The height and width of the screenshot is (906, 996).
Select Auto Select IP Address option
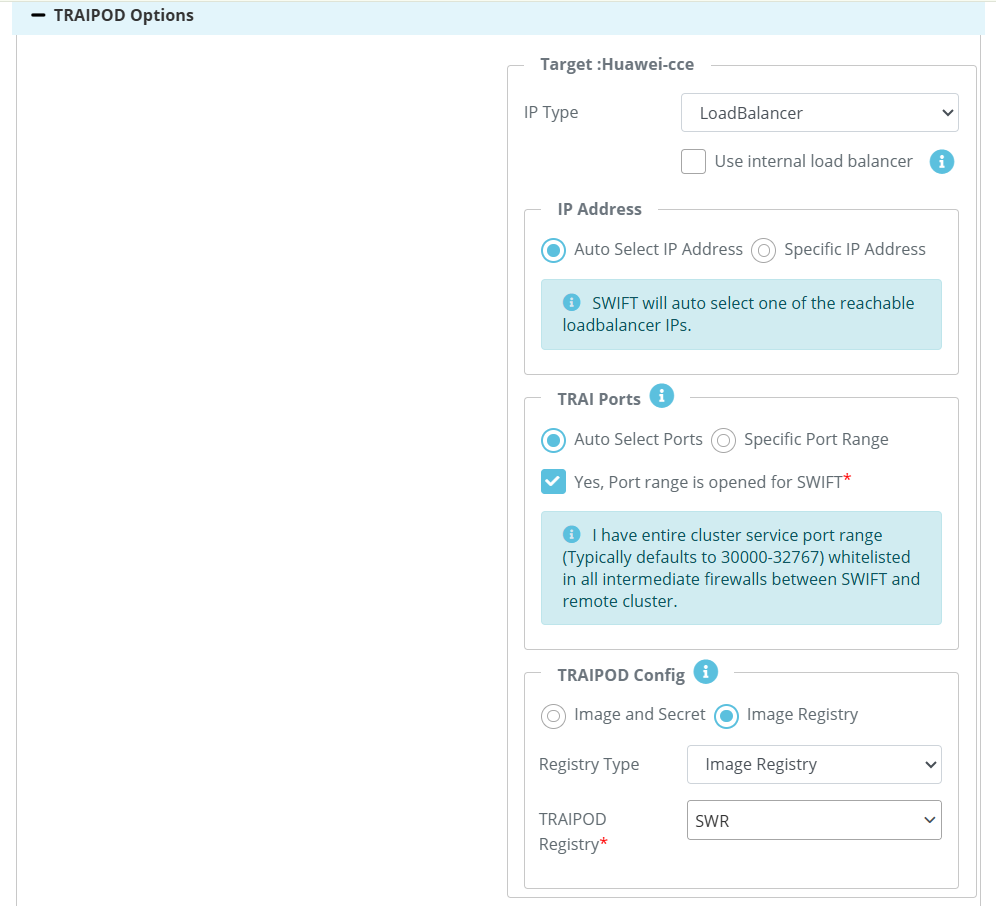pyautogui.click(x=553, y=250)
